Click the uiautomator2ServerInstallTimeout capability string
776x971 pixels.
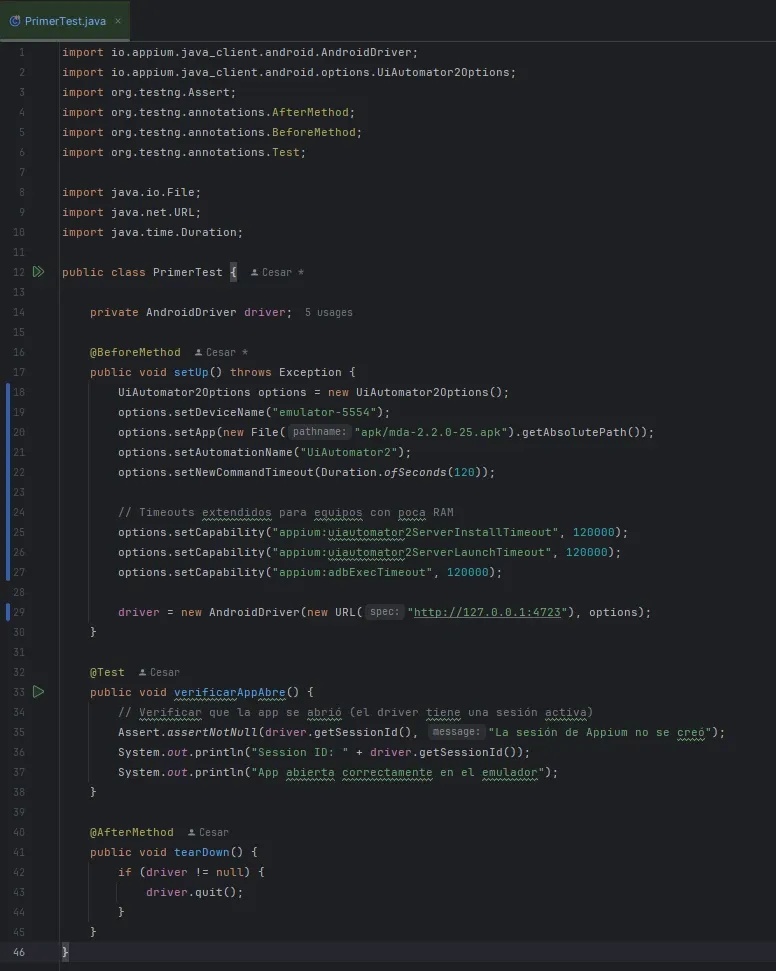tap(416, 533)
